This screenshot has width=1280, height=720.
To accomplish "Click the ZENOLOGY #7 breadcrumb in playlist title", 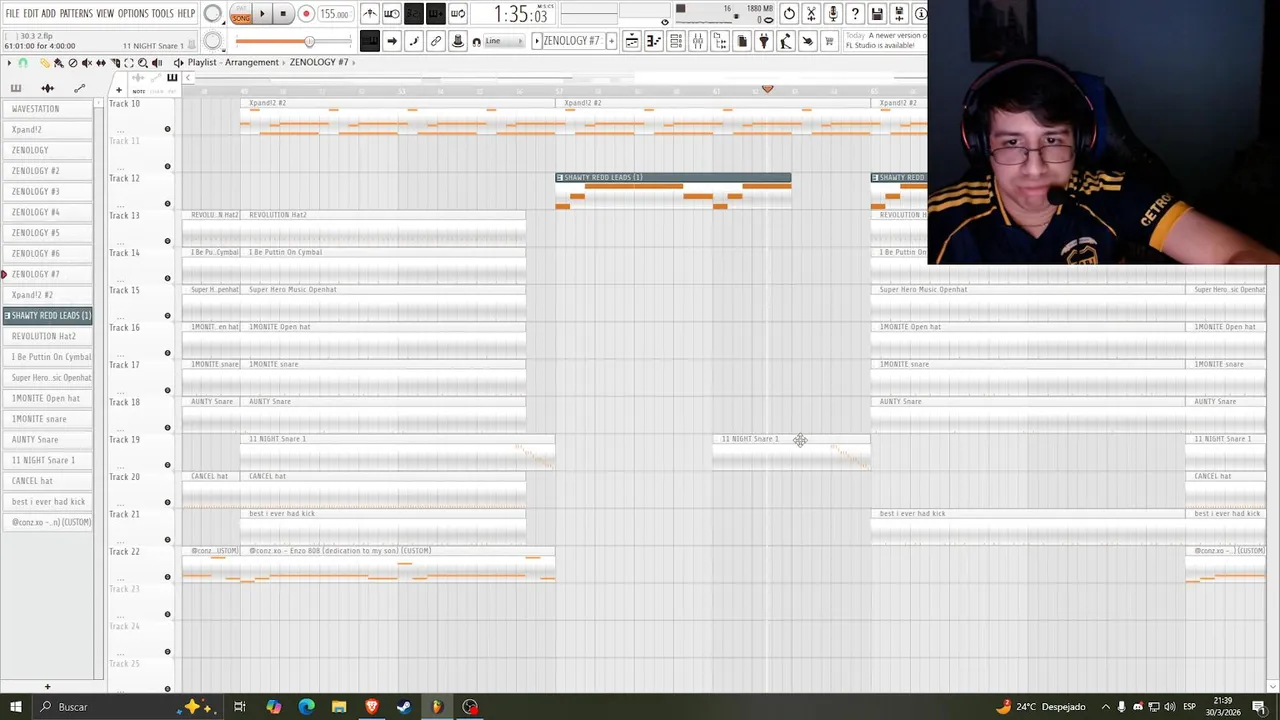I will tap(319, 62).
